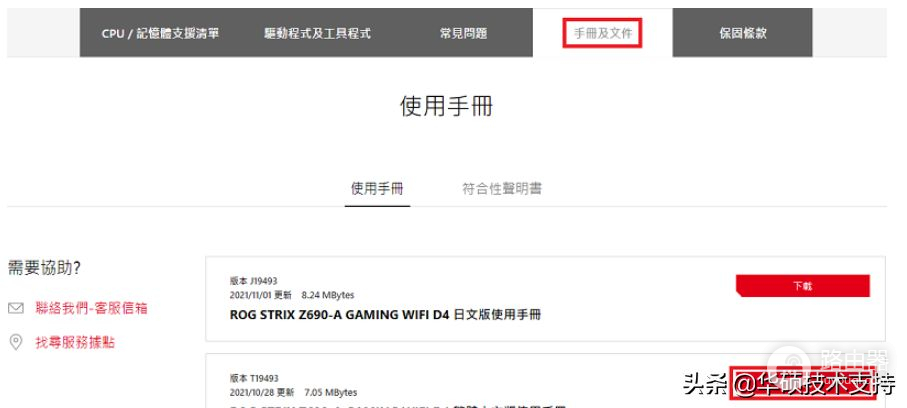Open the 找尋服務據點 link

click(75, 343)
